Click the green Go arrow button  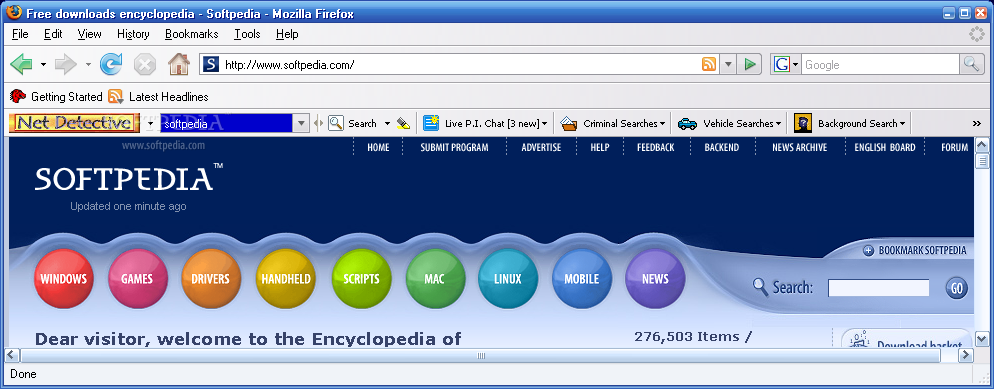pos(750,64)
